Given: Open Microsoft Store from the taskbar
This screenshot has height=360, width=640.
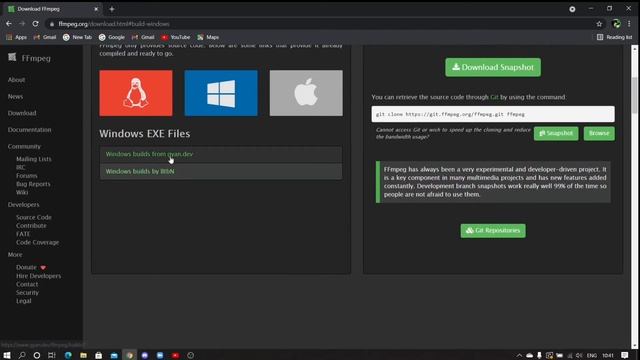Looking at the screenshot, I should coord(98,356).
